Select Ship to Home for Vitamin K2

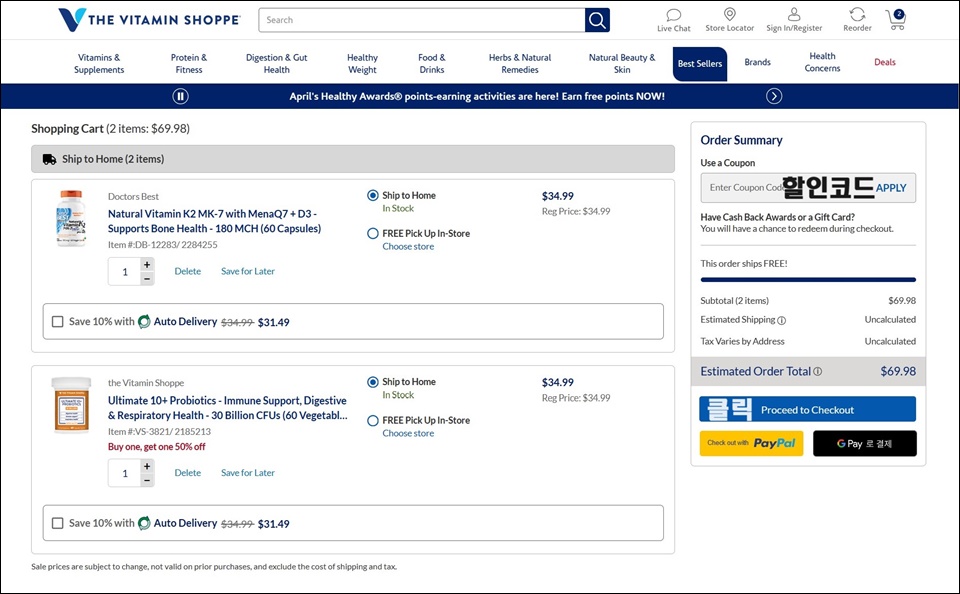[372, 195]
